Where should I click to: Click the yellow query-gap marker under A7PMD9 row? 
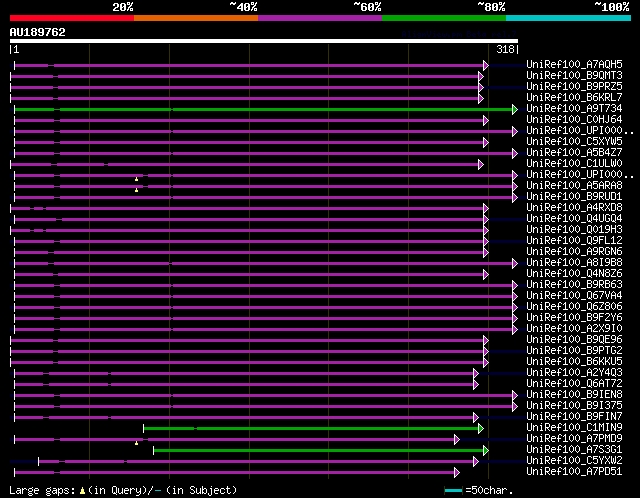(x=136, y=443)
